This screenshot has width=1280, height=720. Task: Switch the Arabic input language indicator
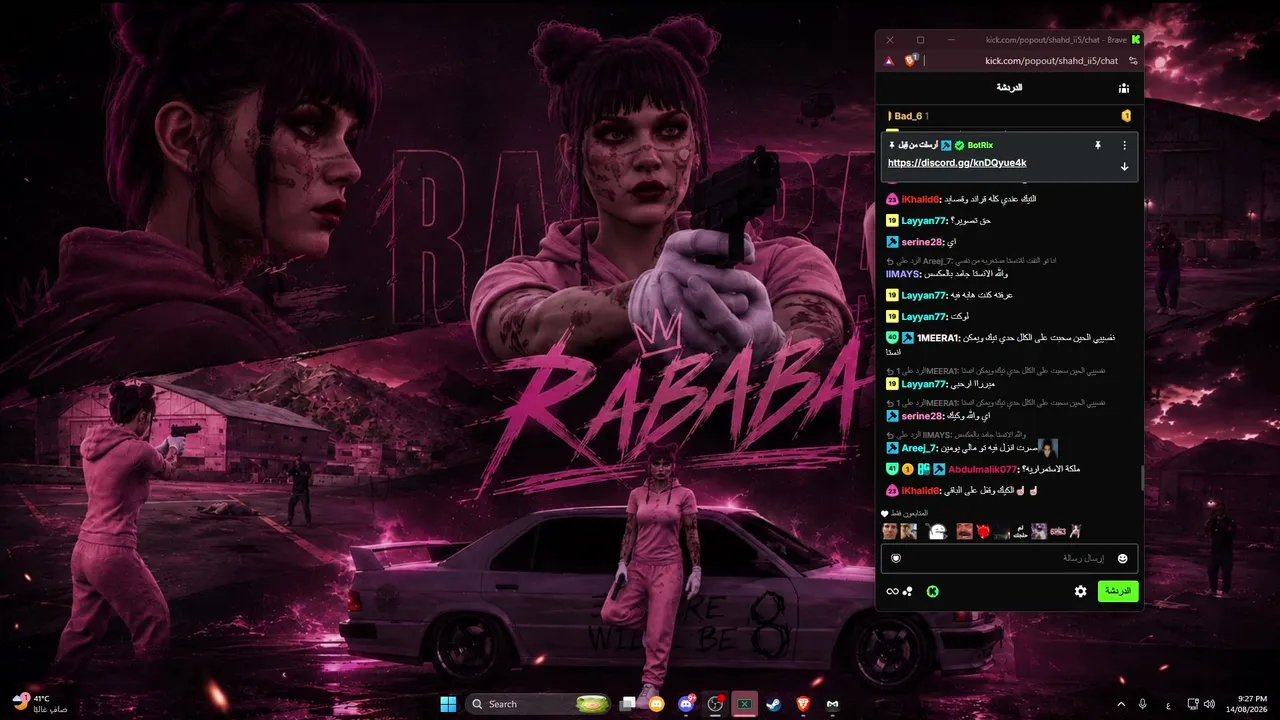[x=1170, y=704]
